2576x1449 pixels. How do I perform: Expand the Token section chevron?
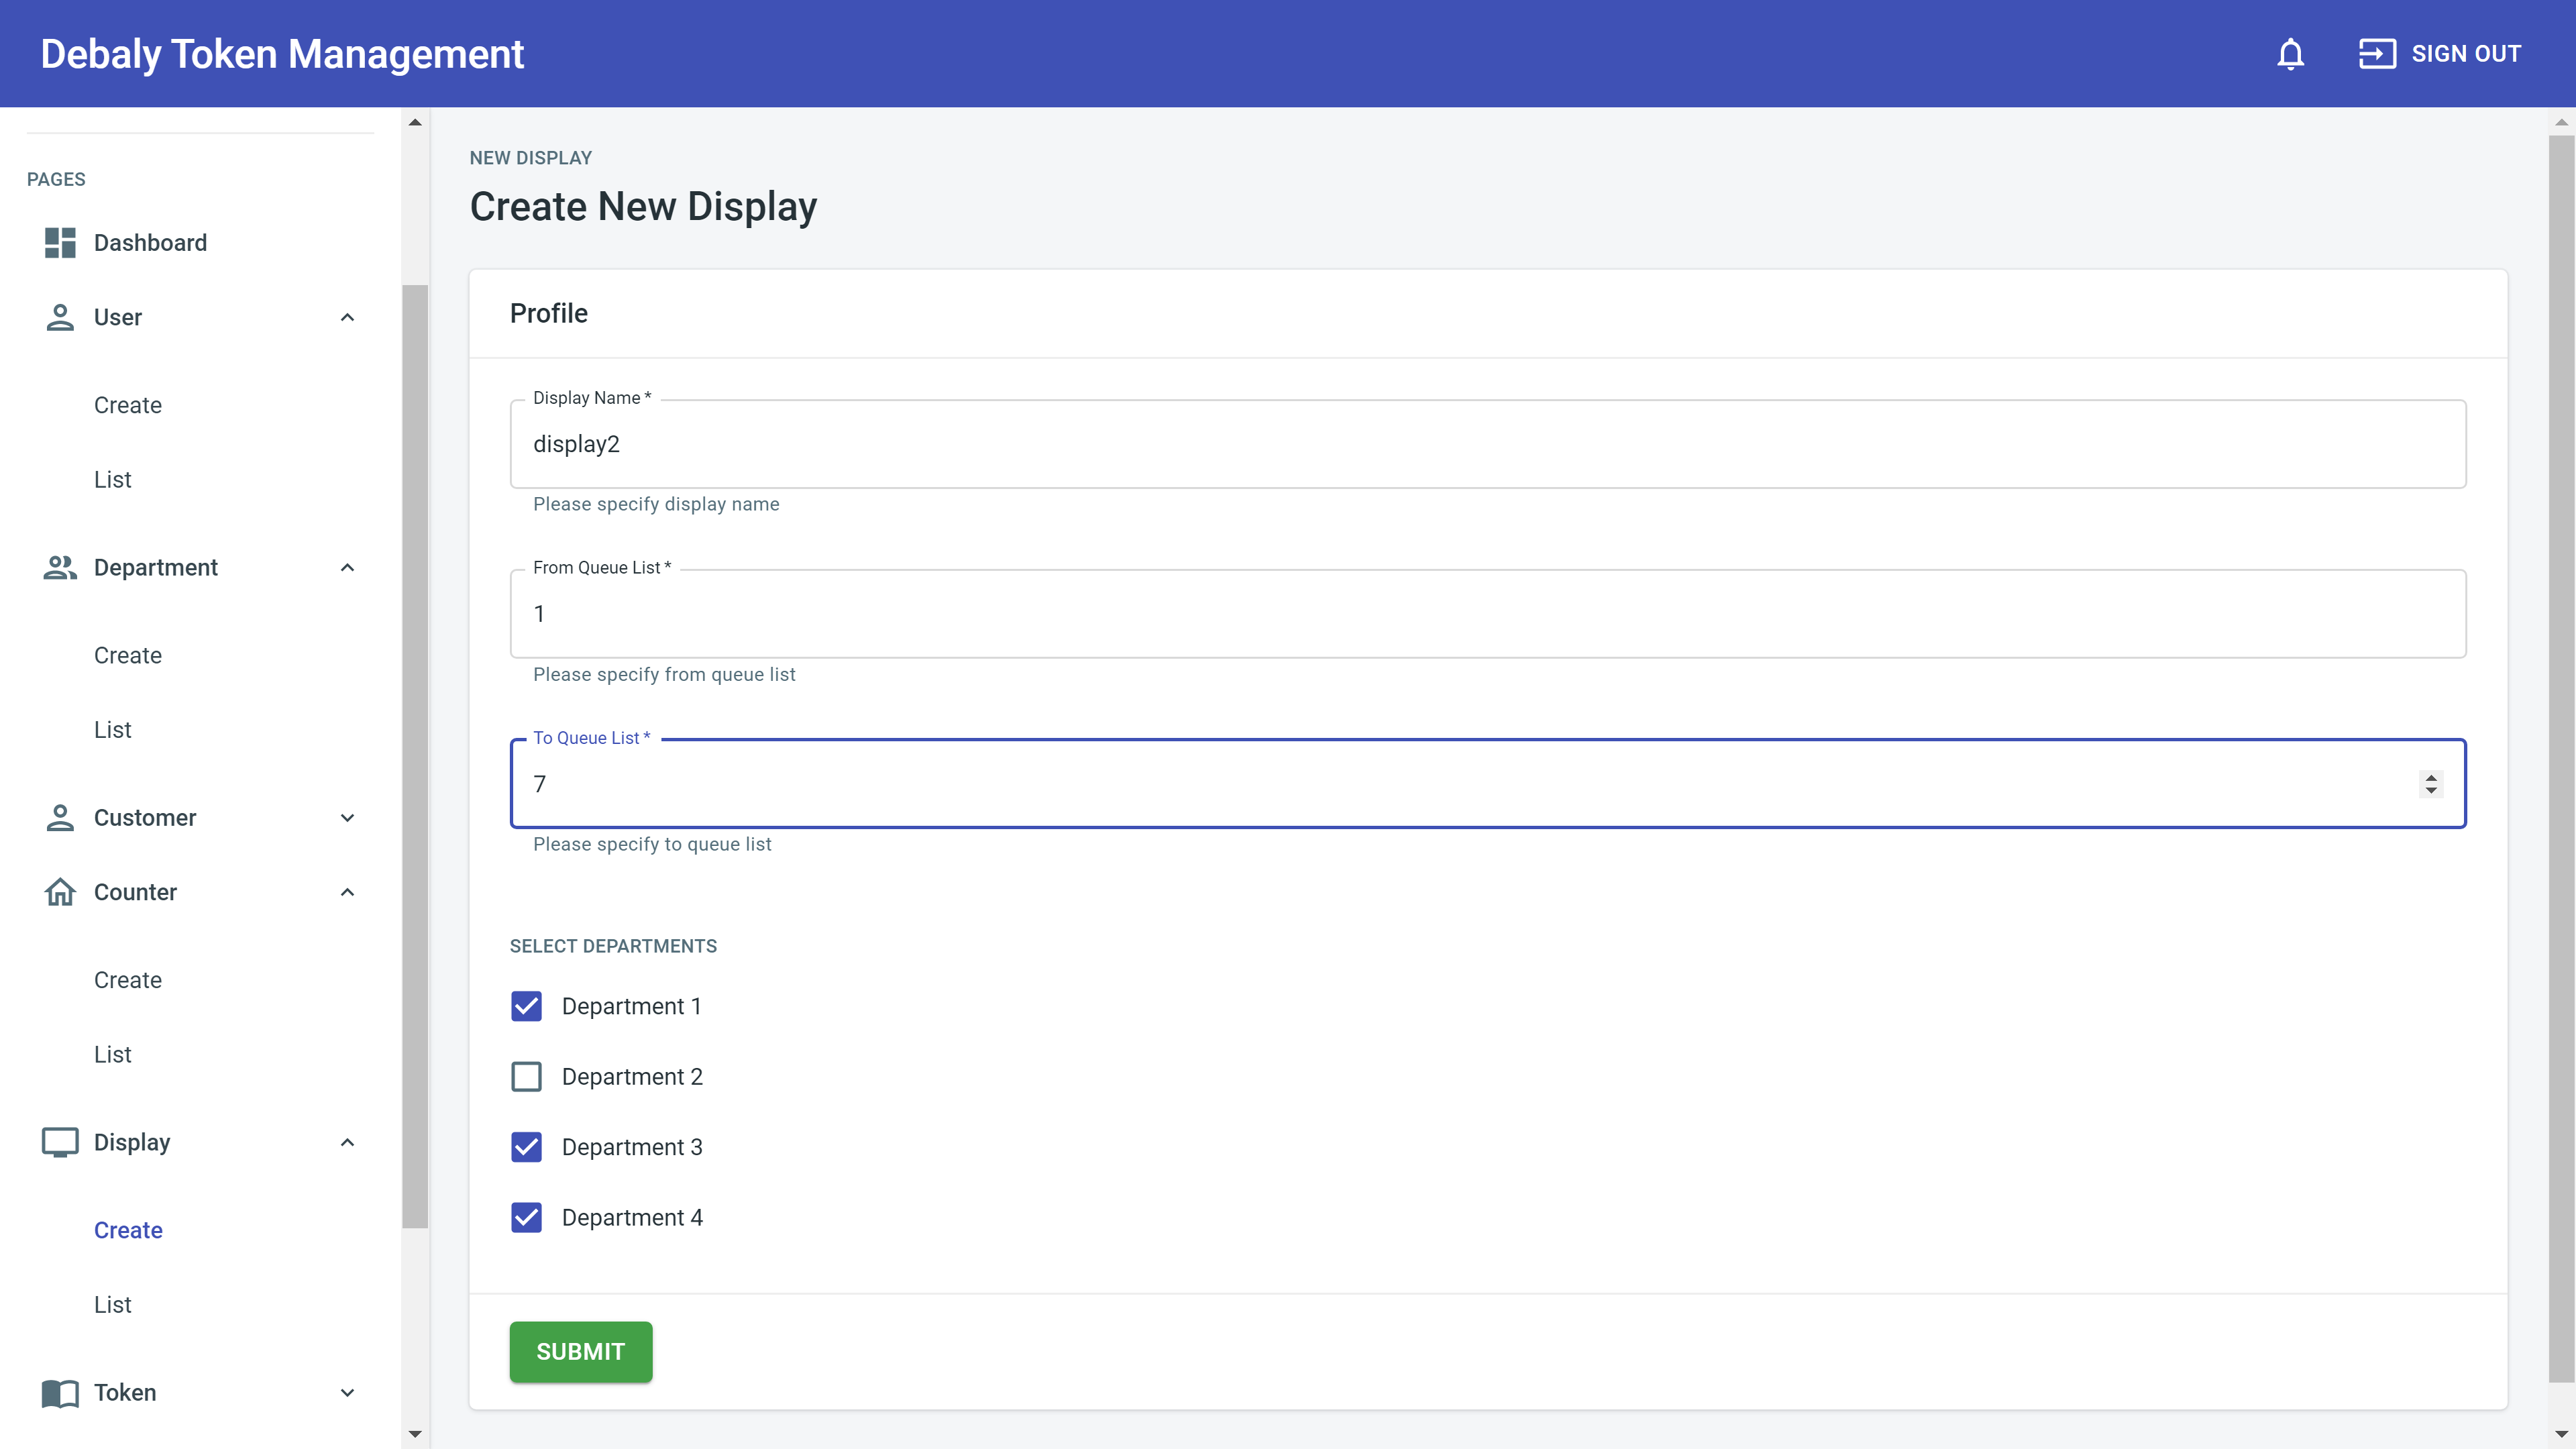click(x=347, y=1392)
